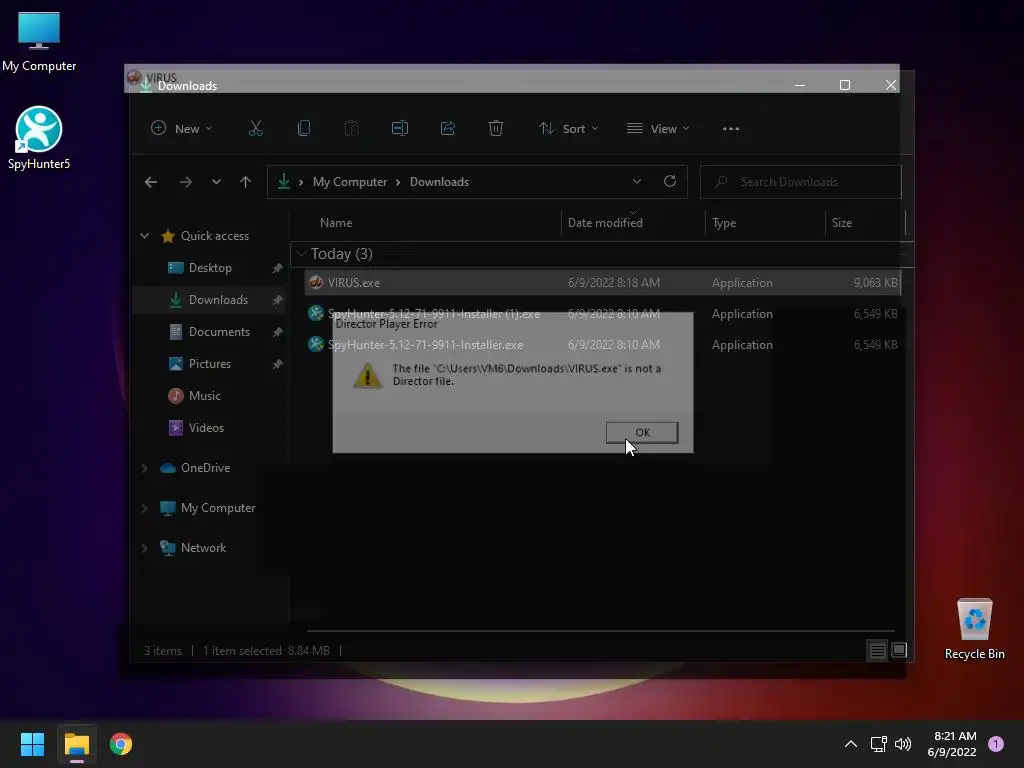Show hidden system tray icons

tap(850, 744)
